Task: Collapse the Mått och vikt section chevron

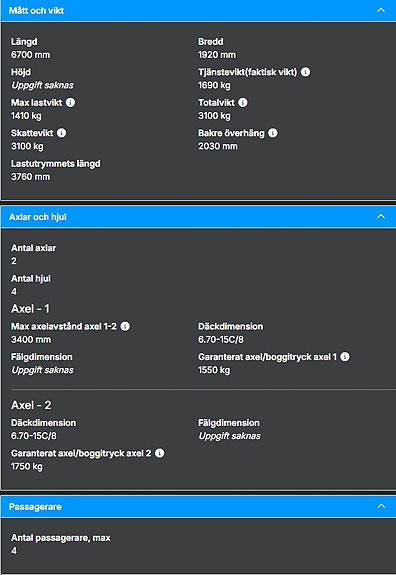Action: click(x=381, y=10)
